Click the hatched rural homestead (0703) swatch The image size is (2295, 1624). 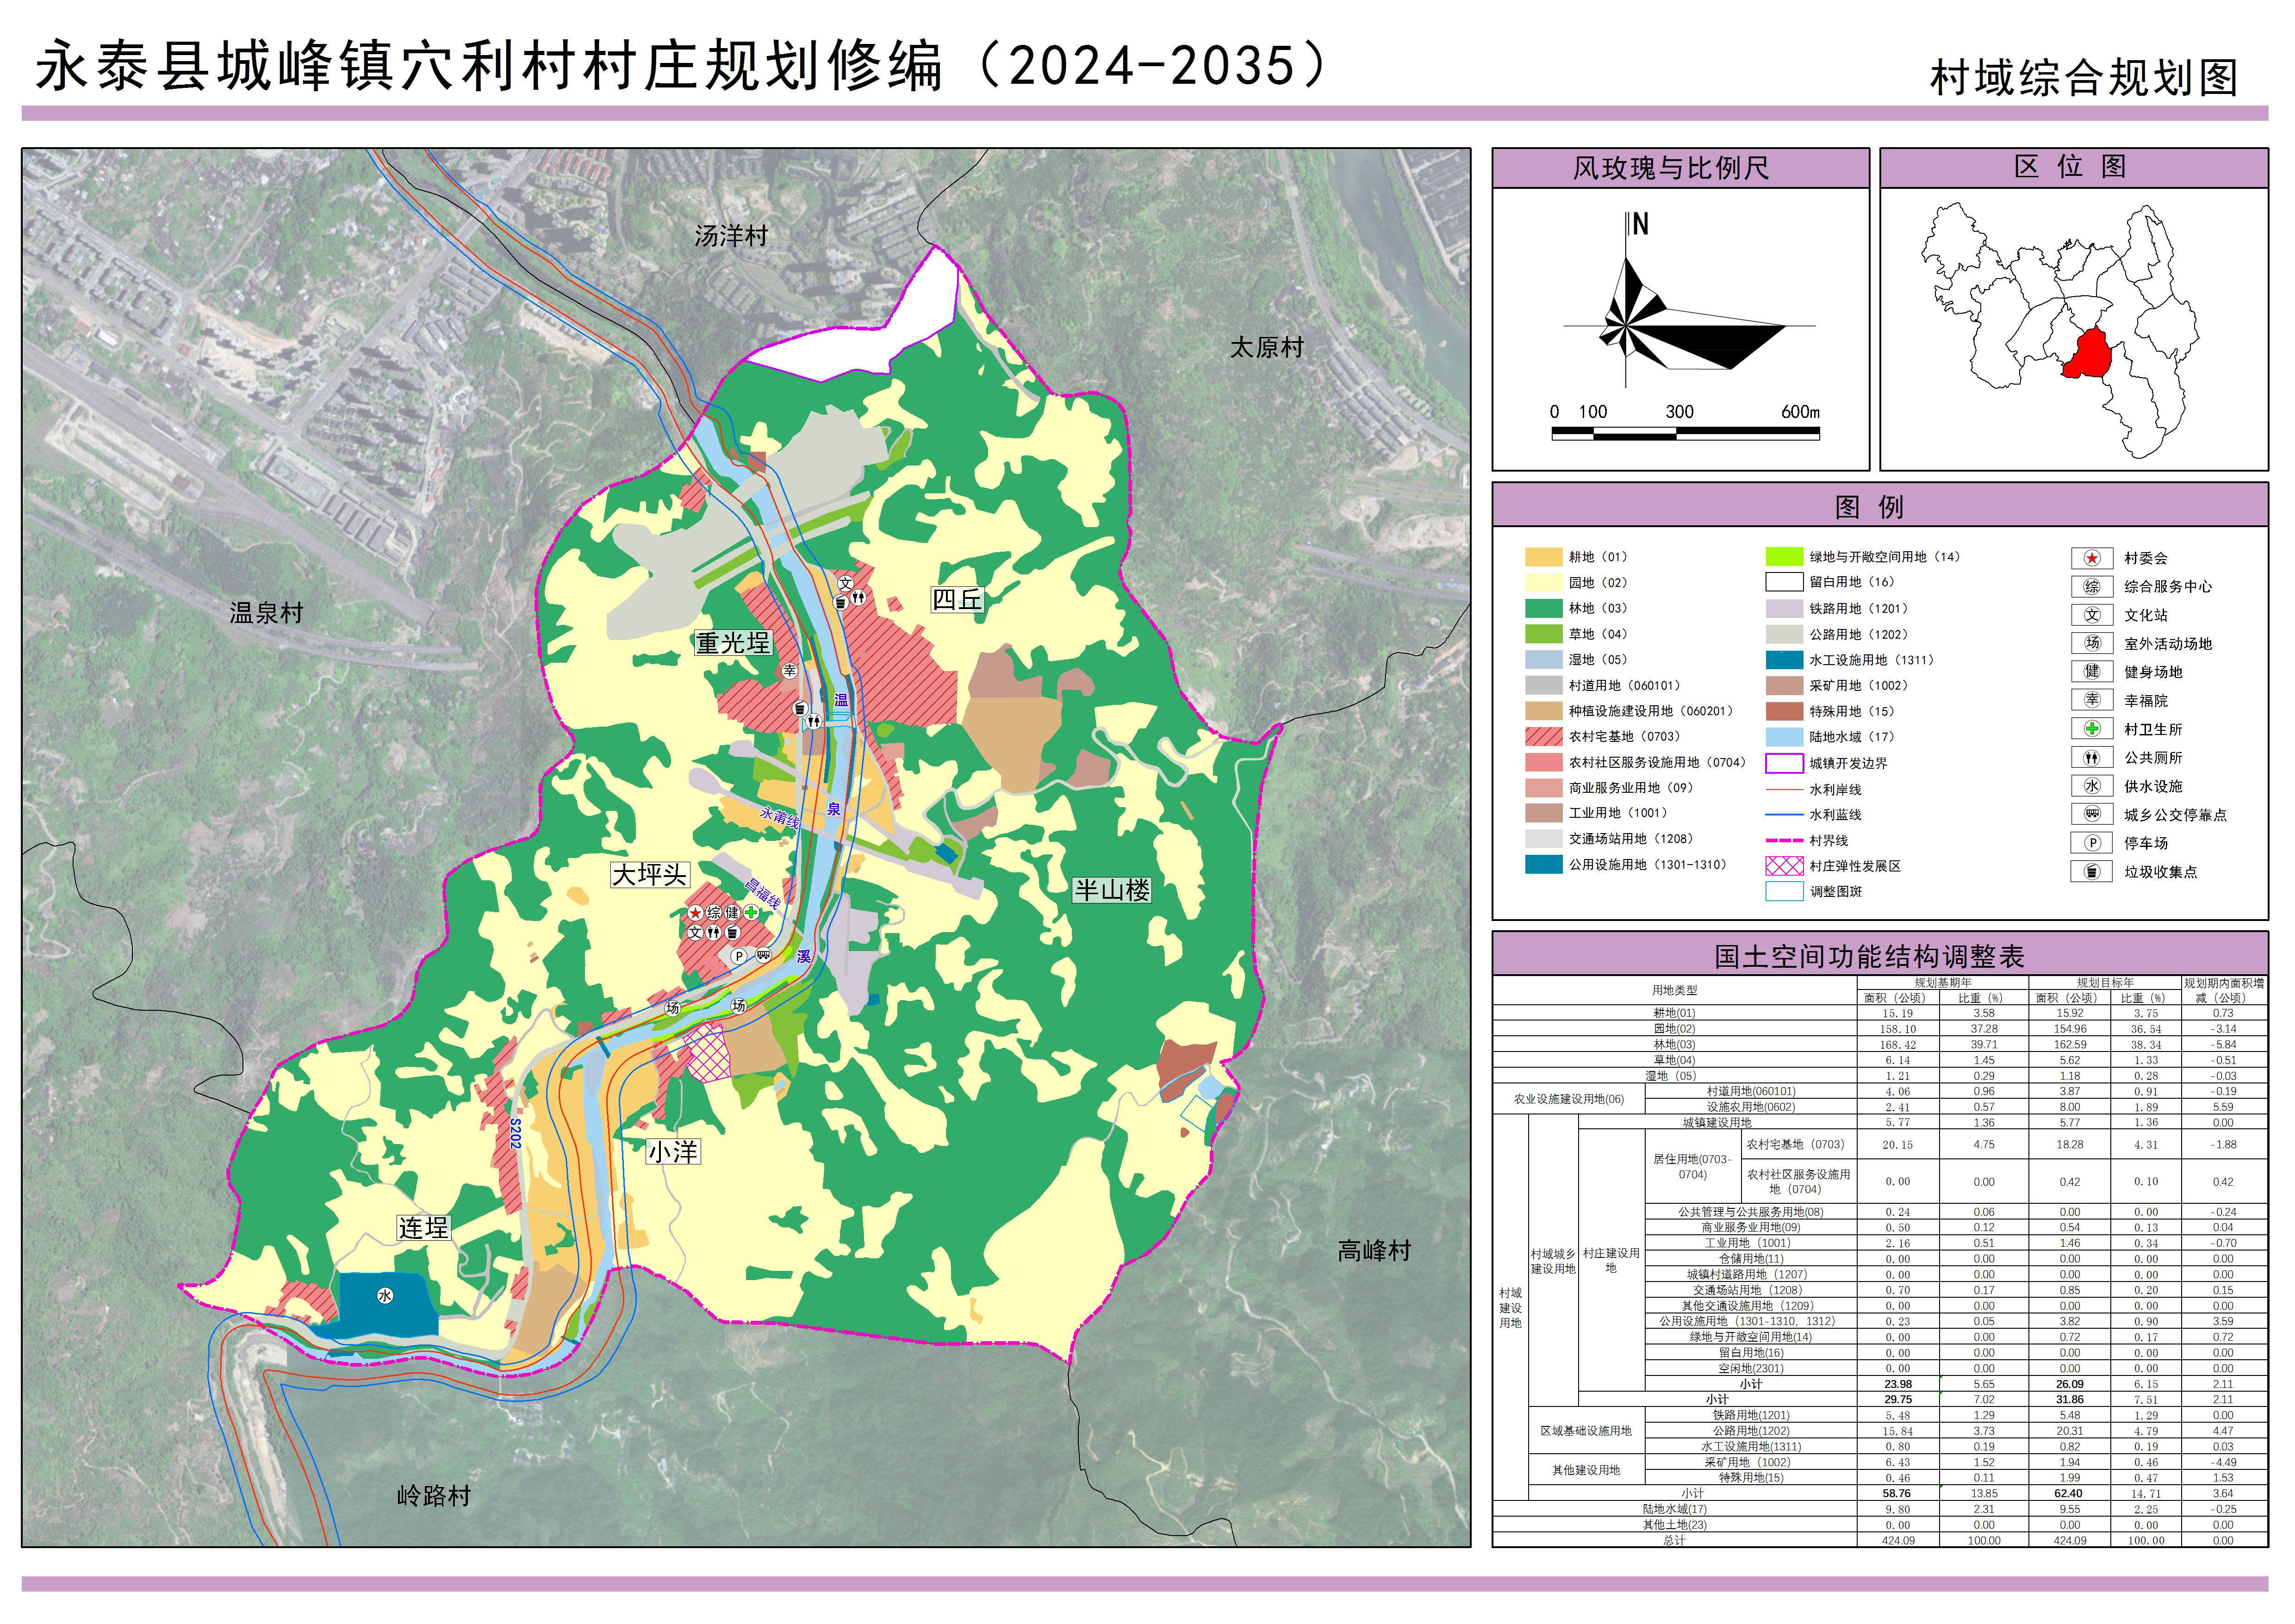1543,736
